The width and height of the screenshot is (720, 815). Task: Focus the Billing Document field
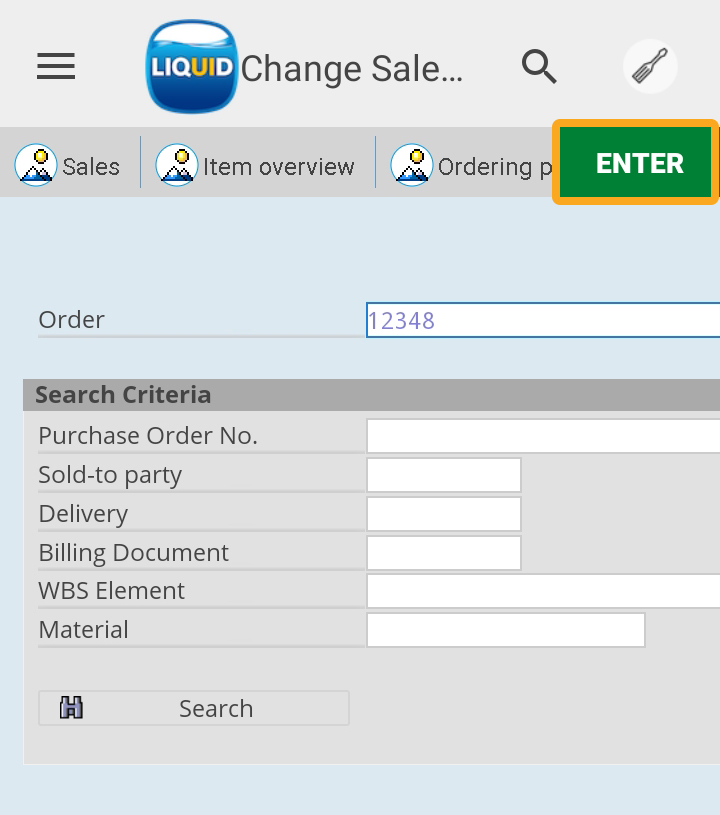444,553
